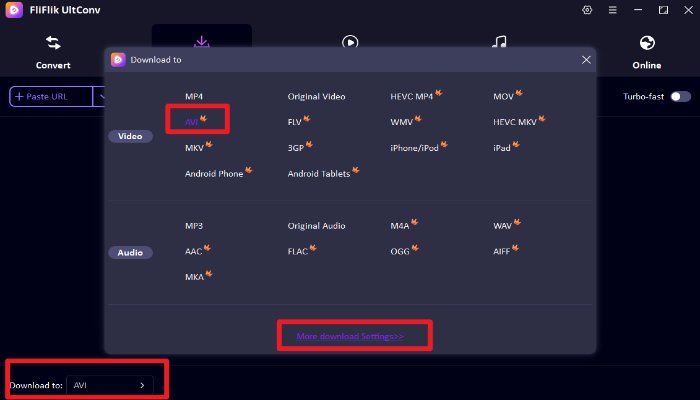The height and width of the screenshot is (400, 700).
Task: Switch to the Convert tab
Action: point(53,53)
